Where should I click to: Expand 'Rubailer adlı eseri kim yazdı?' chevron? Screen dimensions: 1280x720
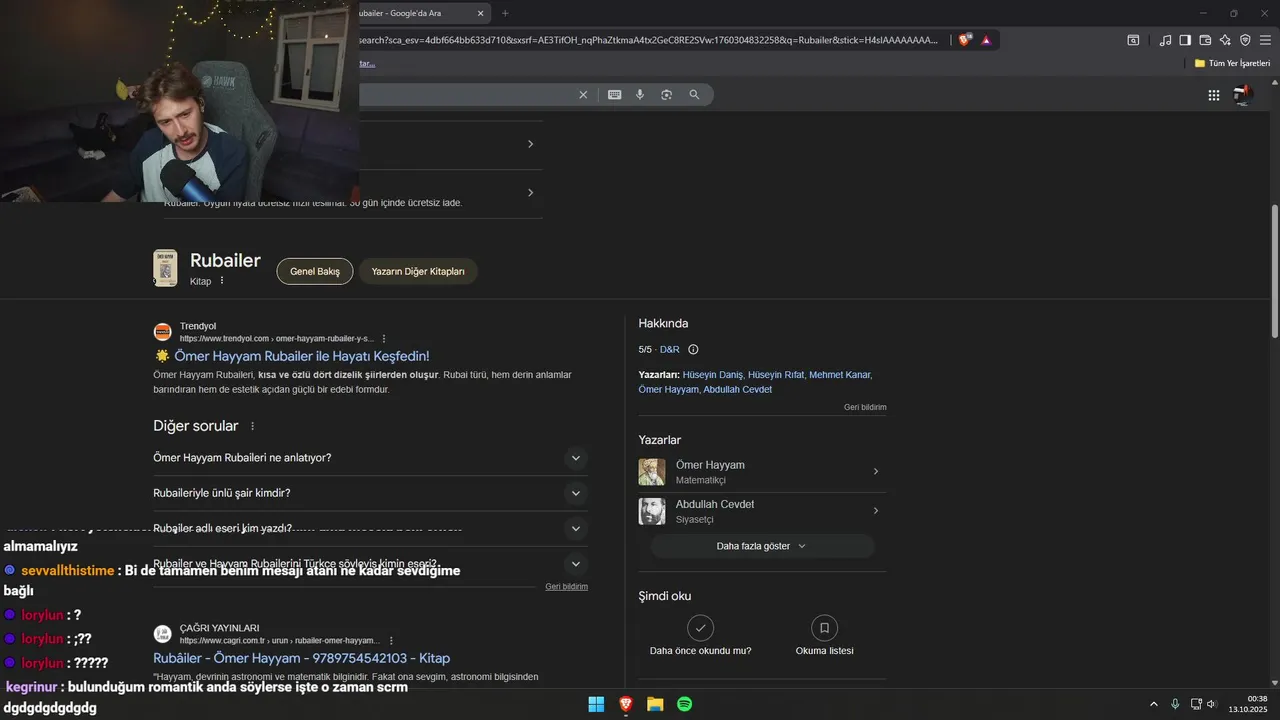(575, 528)
